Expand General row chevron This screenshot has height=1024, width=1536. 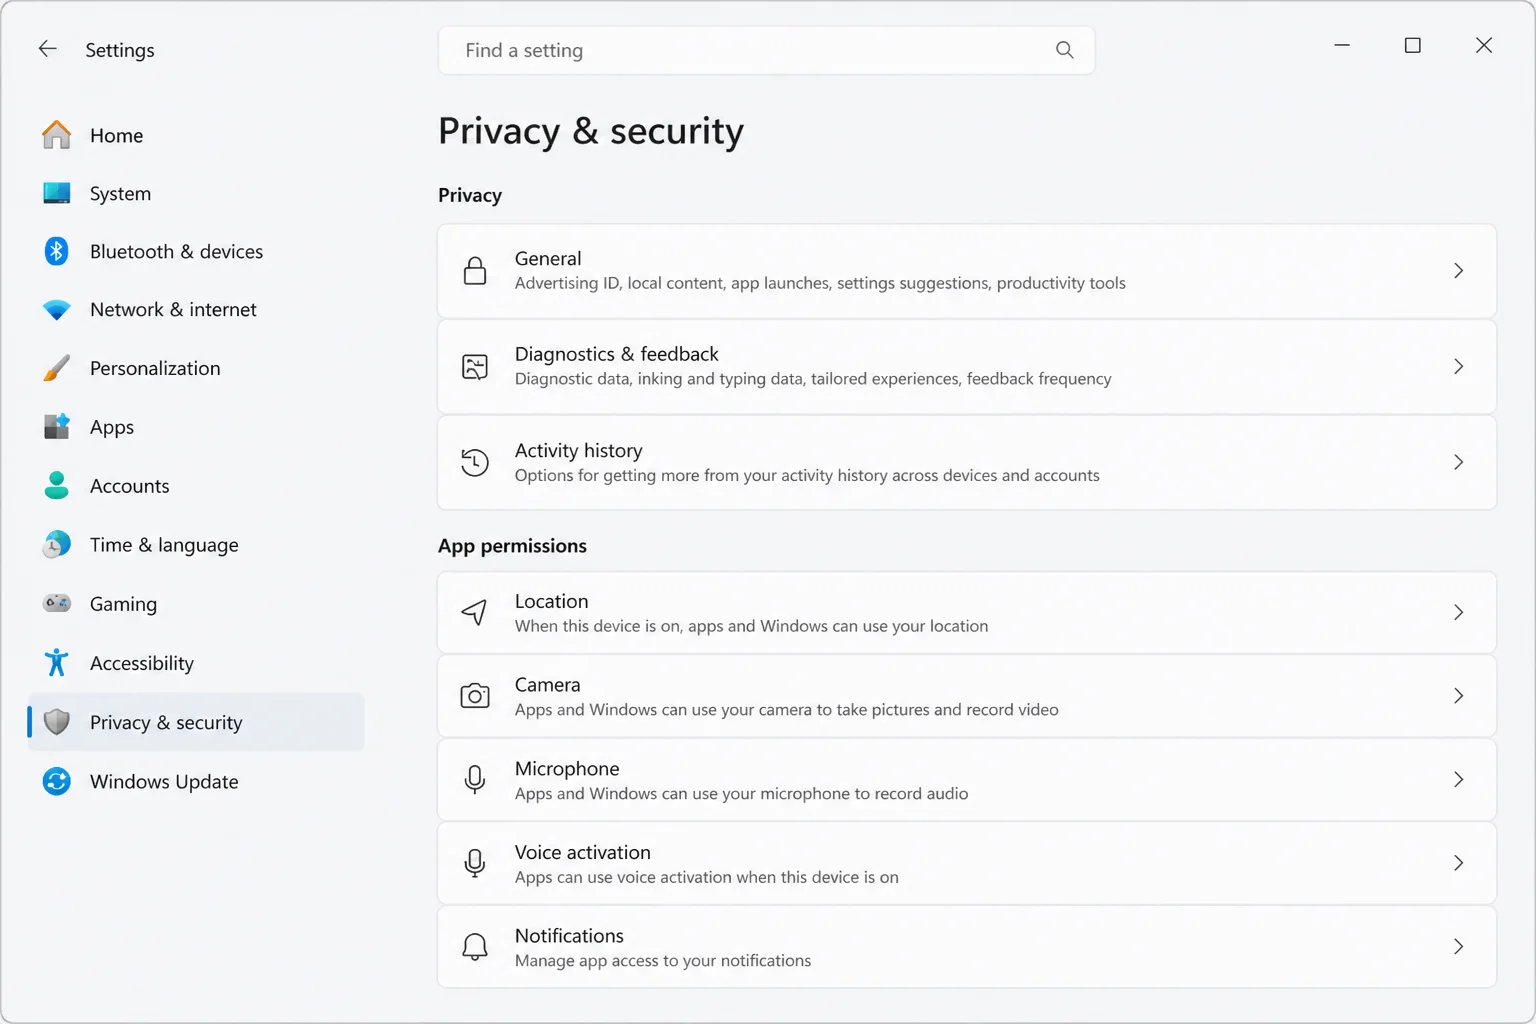point(1458,271)
